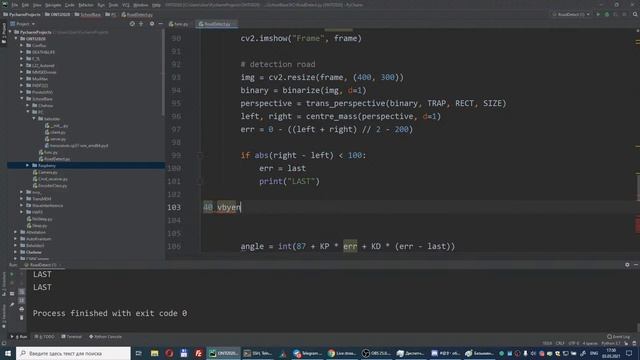Open the Terminal tool window

coord(71,337)
